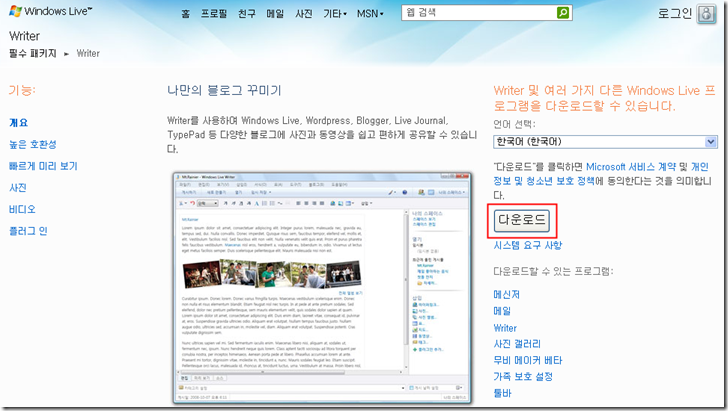
Task: Click the 사진 갤러리 program link
Action: point(517,344)
